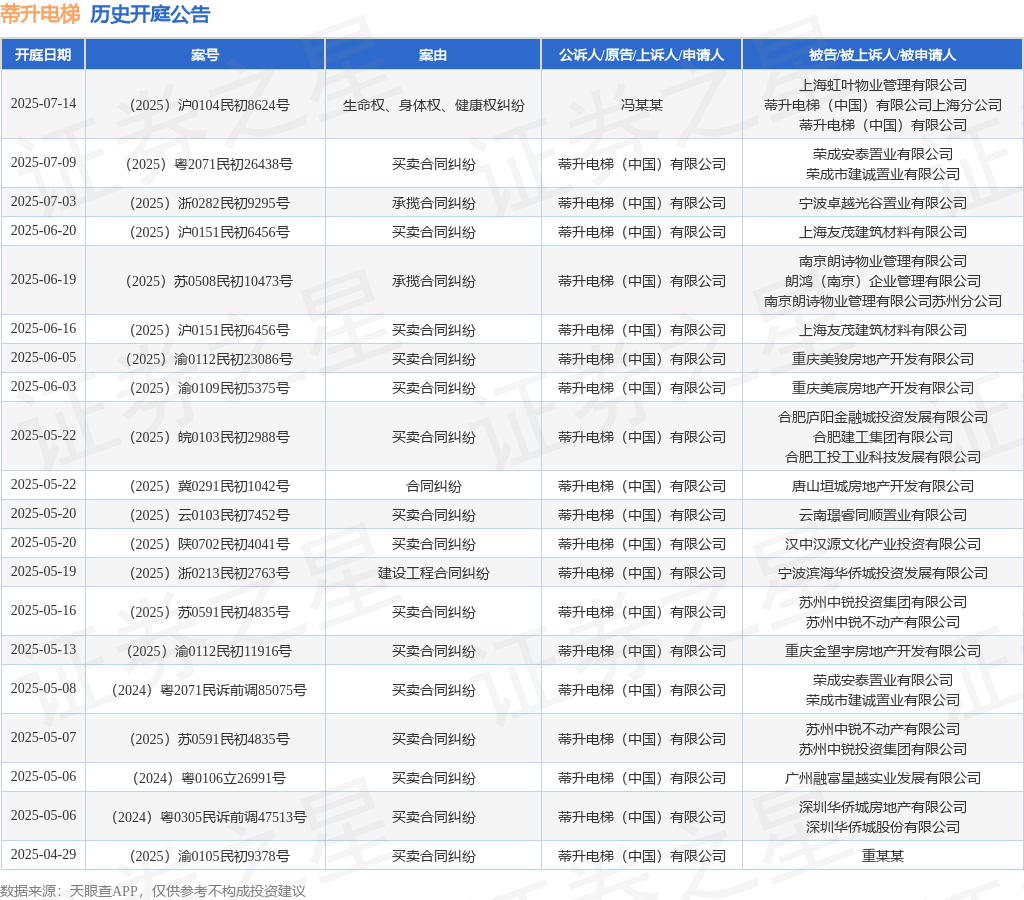Click 蒂升电梯（中国）有限公司上海分公司 text
This screenshot has height=900, width=1024.
(x=883, y=105)
